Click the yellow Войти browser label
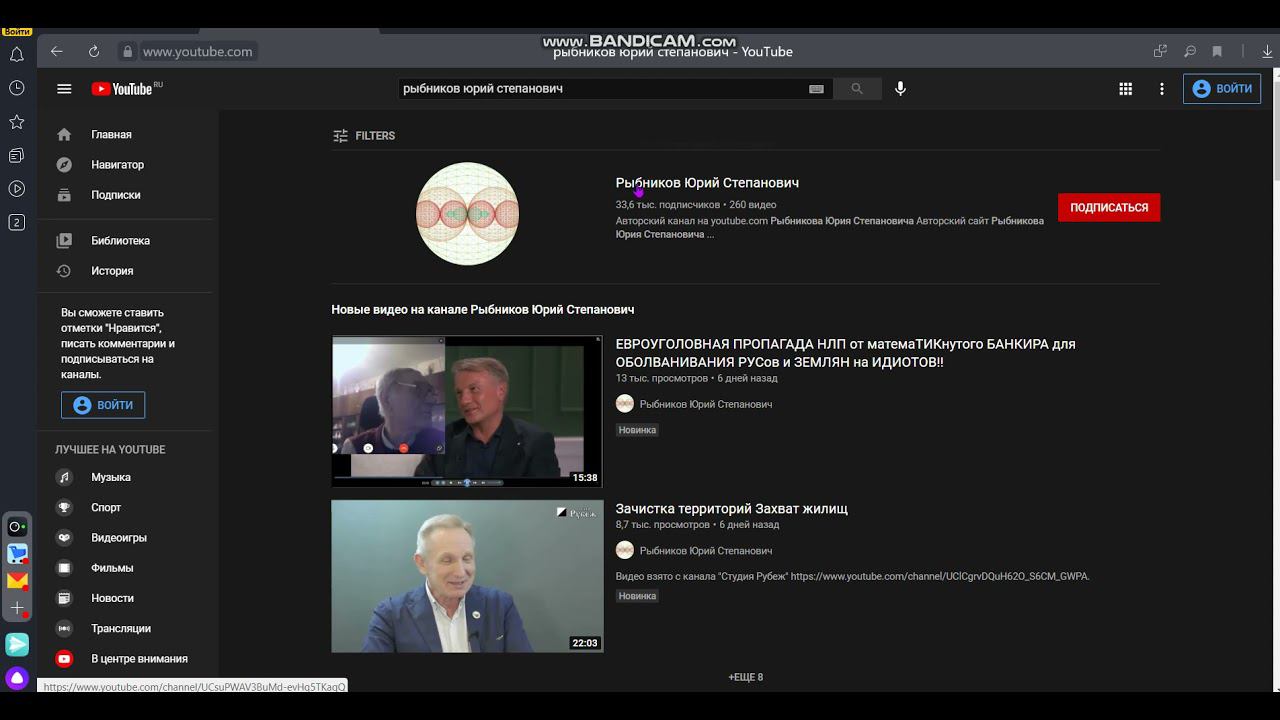 point(17,32)
